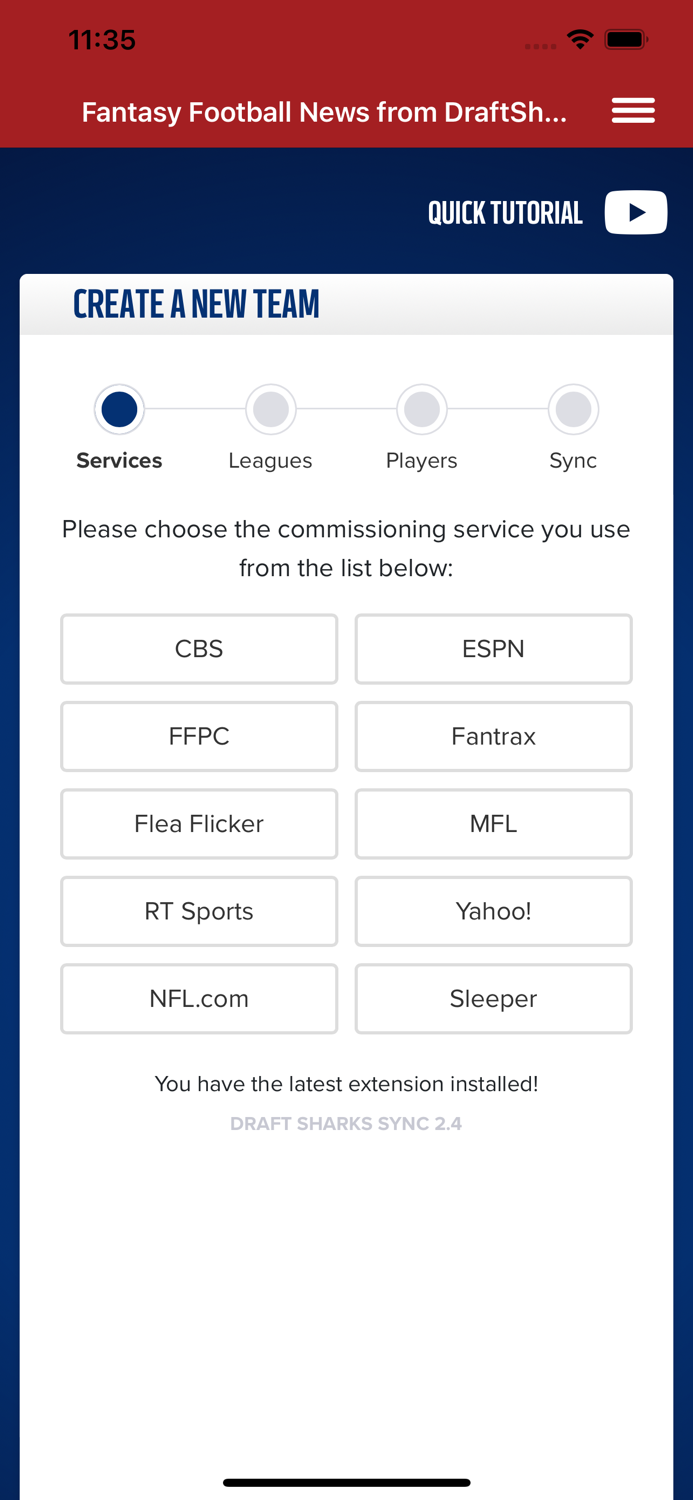Choose the Yahoo! service
This screenshot has height=1500, width=693.
[x=493, y=911]
